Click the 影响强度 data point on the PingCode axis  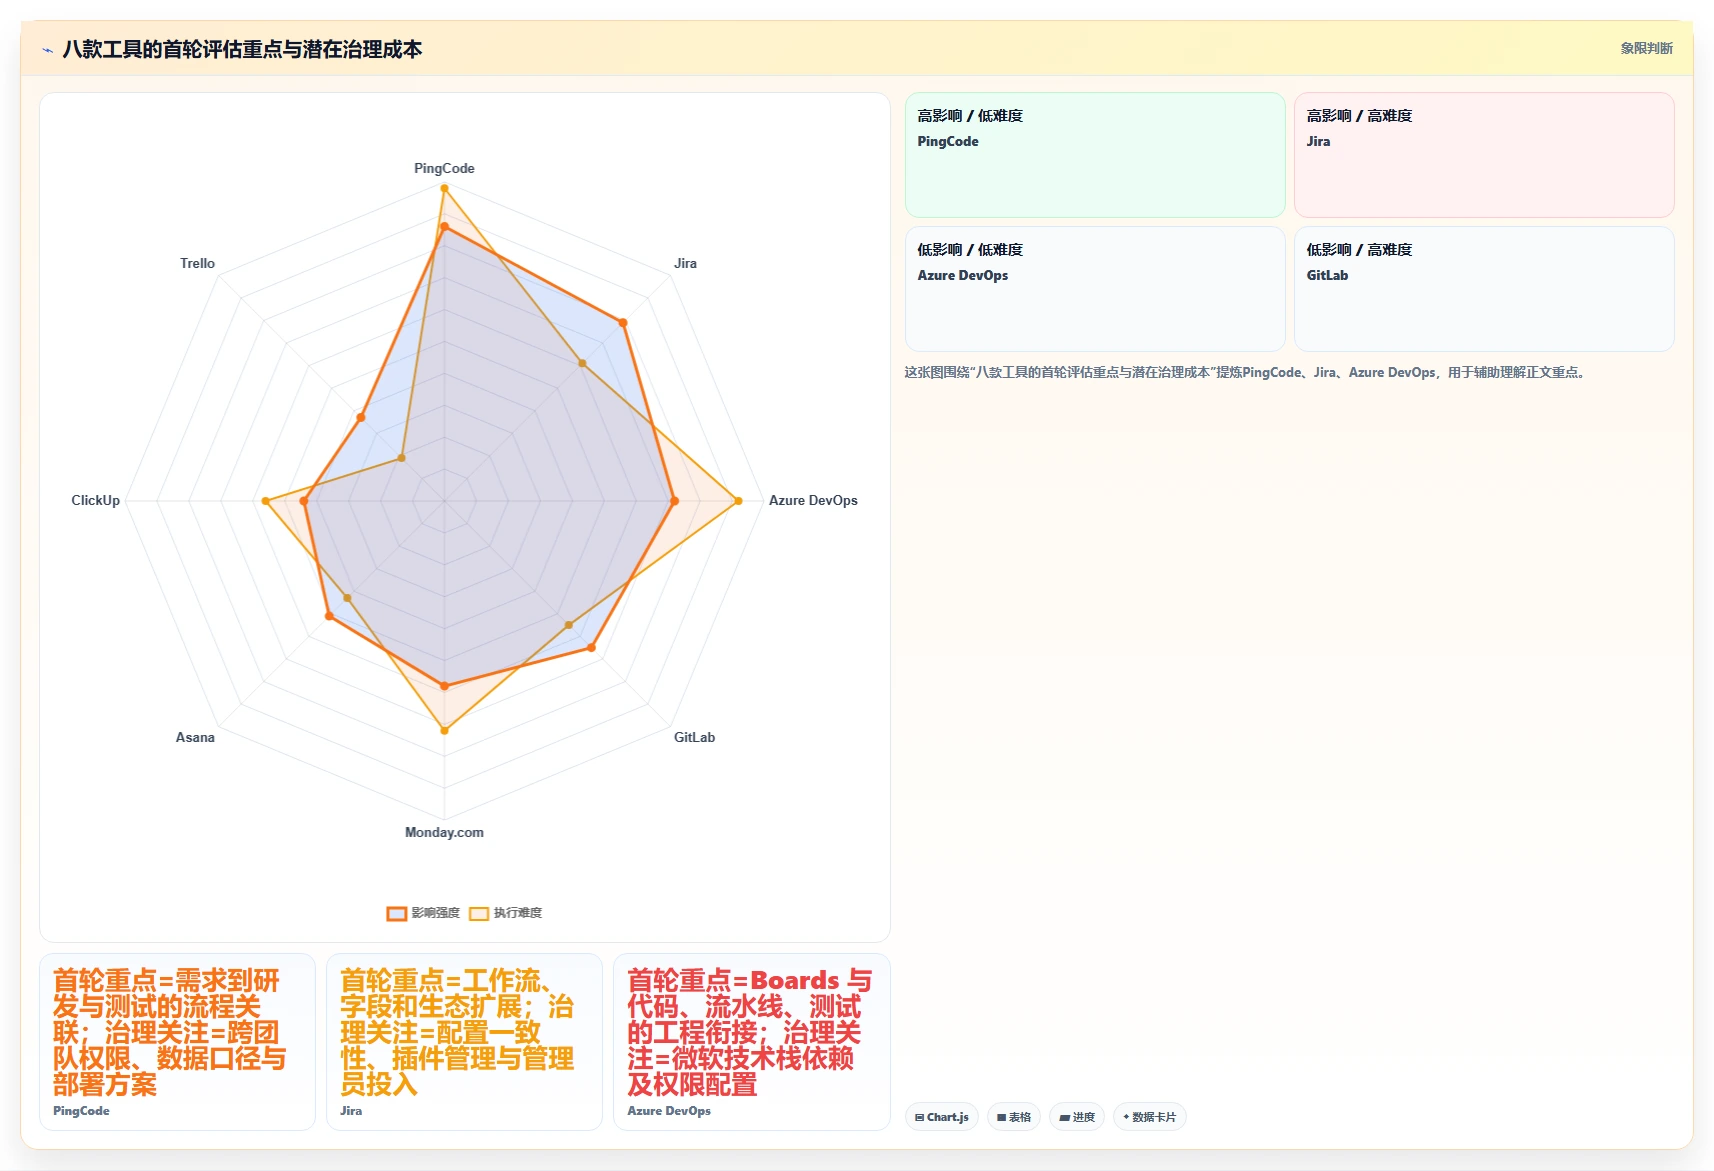pos(444,227)
